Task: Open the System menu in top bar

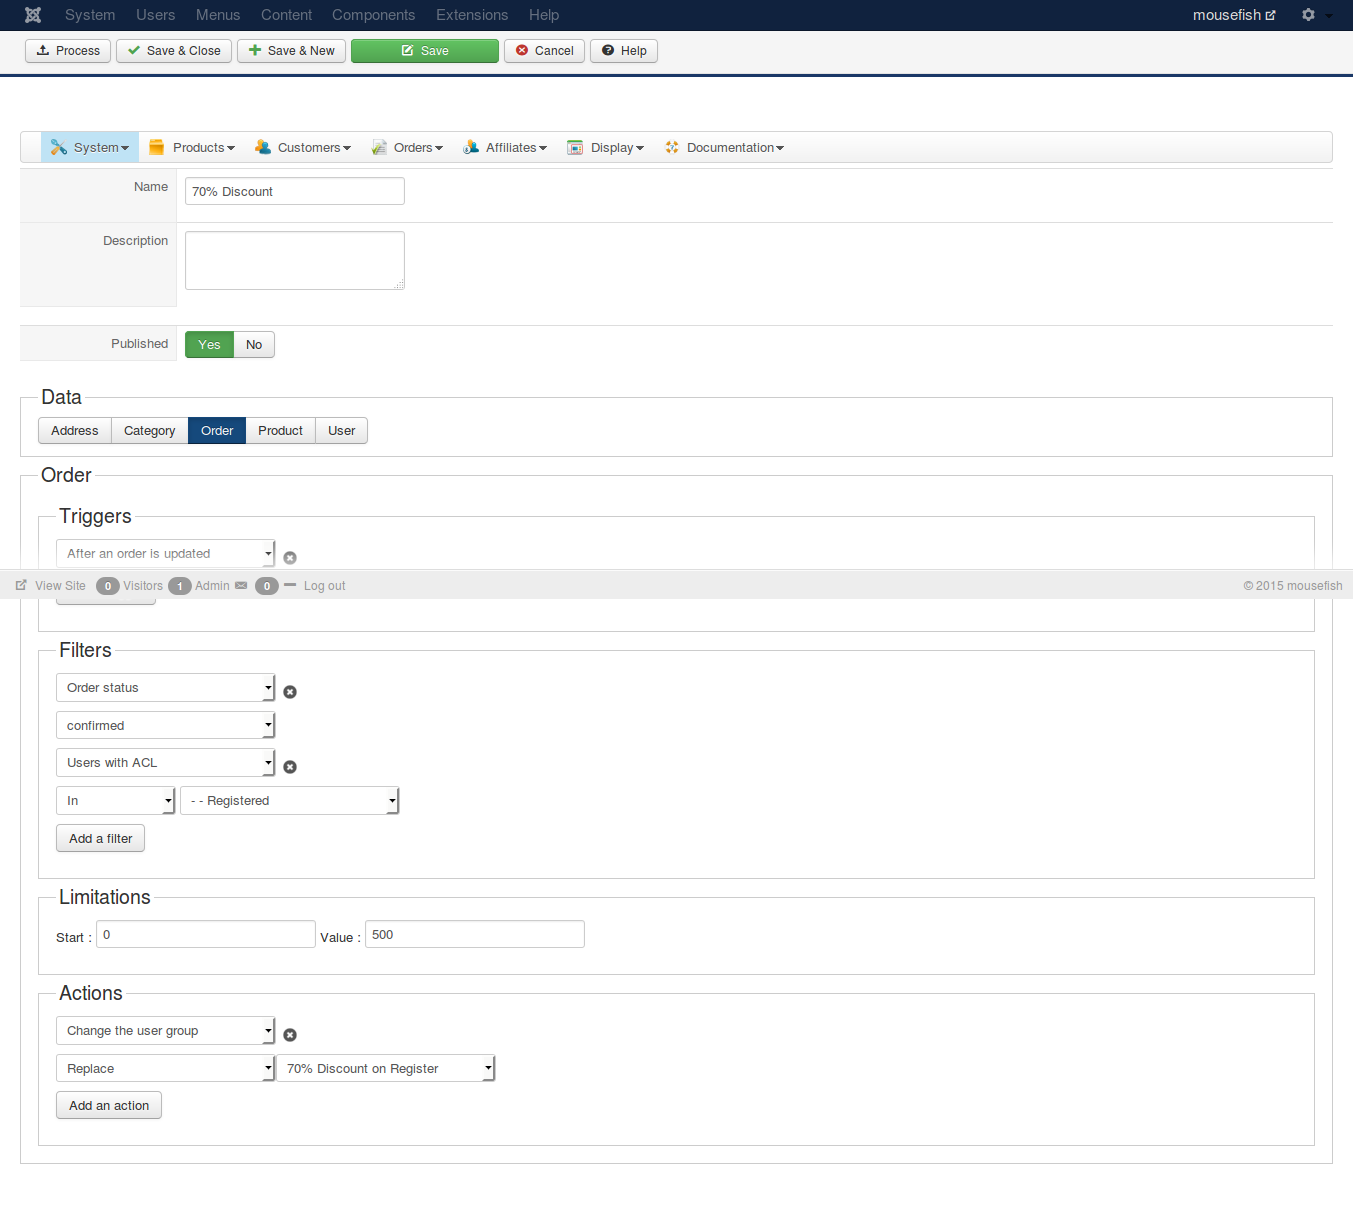Action: [x=90, y=15]
